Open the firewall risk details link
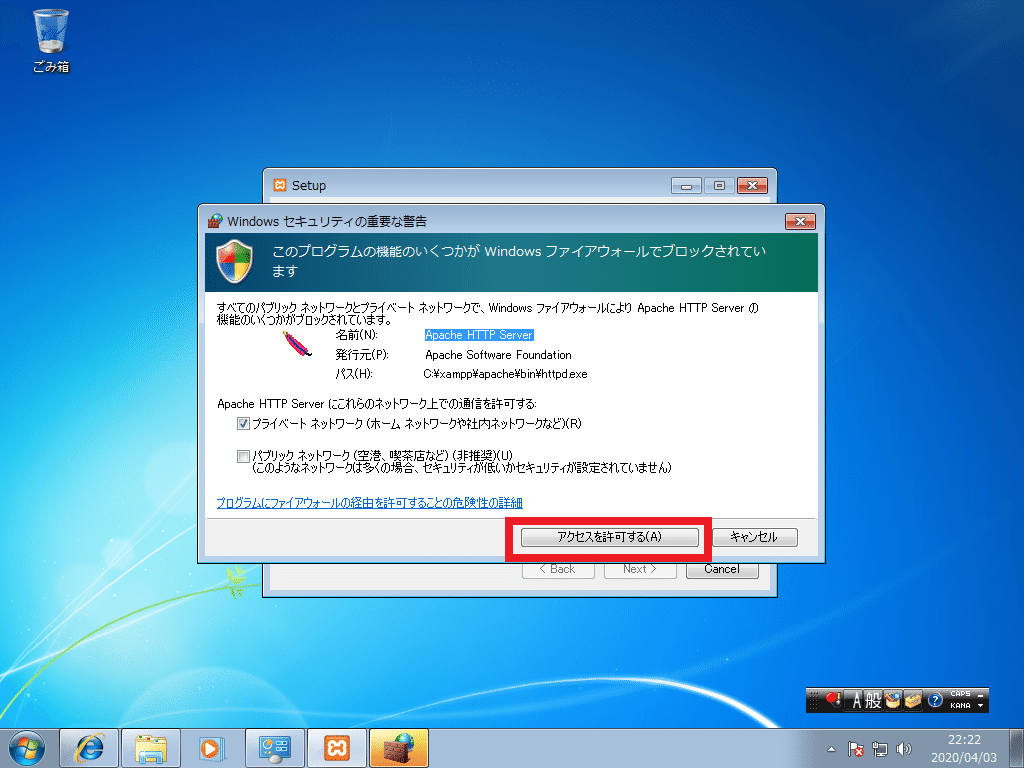 (x=369, y=502)
